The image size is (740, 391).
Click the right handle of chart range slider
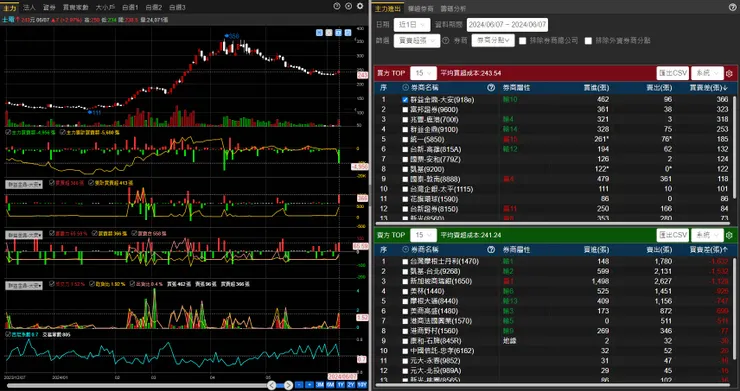point(288,385)
